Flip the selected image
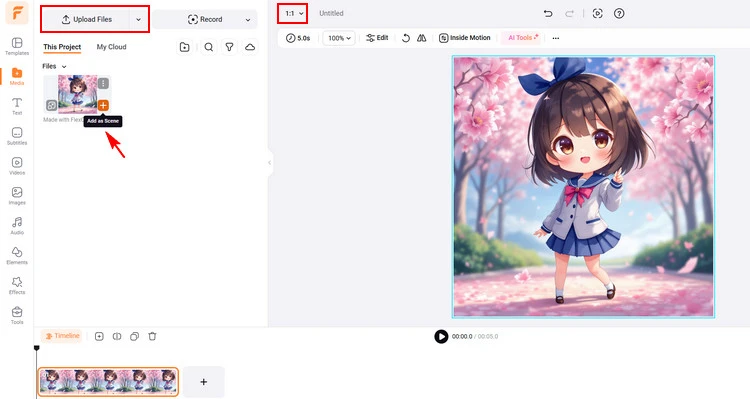The image size is (750, 399). coord(421,38)
